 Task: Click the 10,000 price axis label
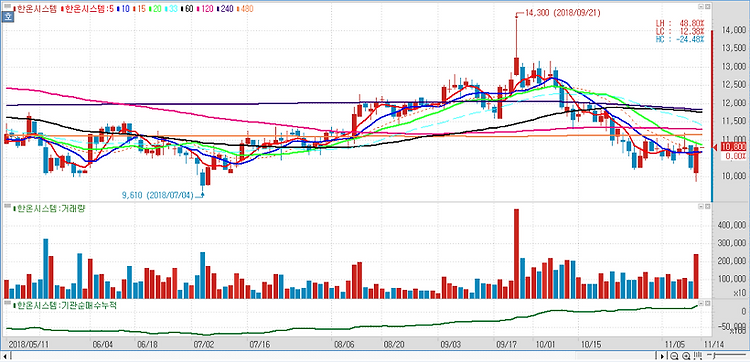pos(735,176)
